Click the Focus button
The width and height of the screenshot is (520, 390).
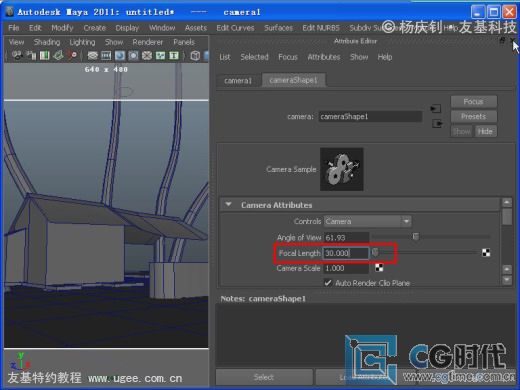[x=473, y=101]
